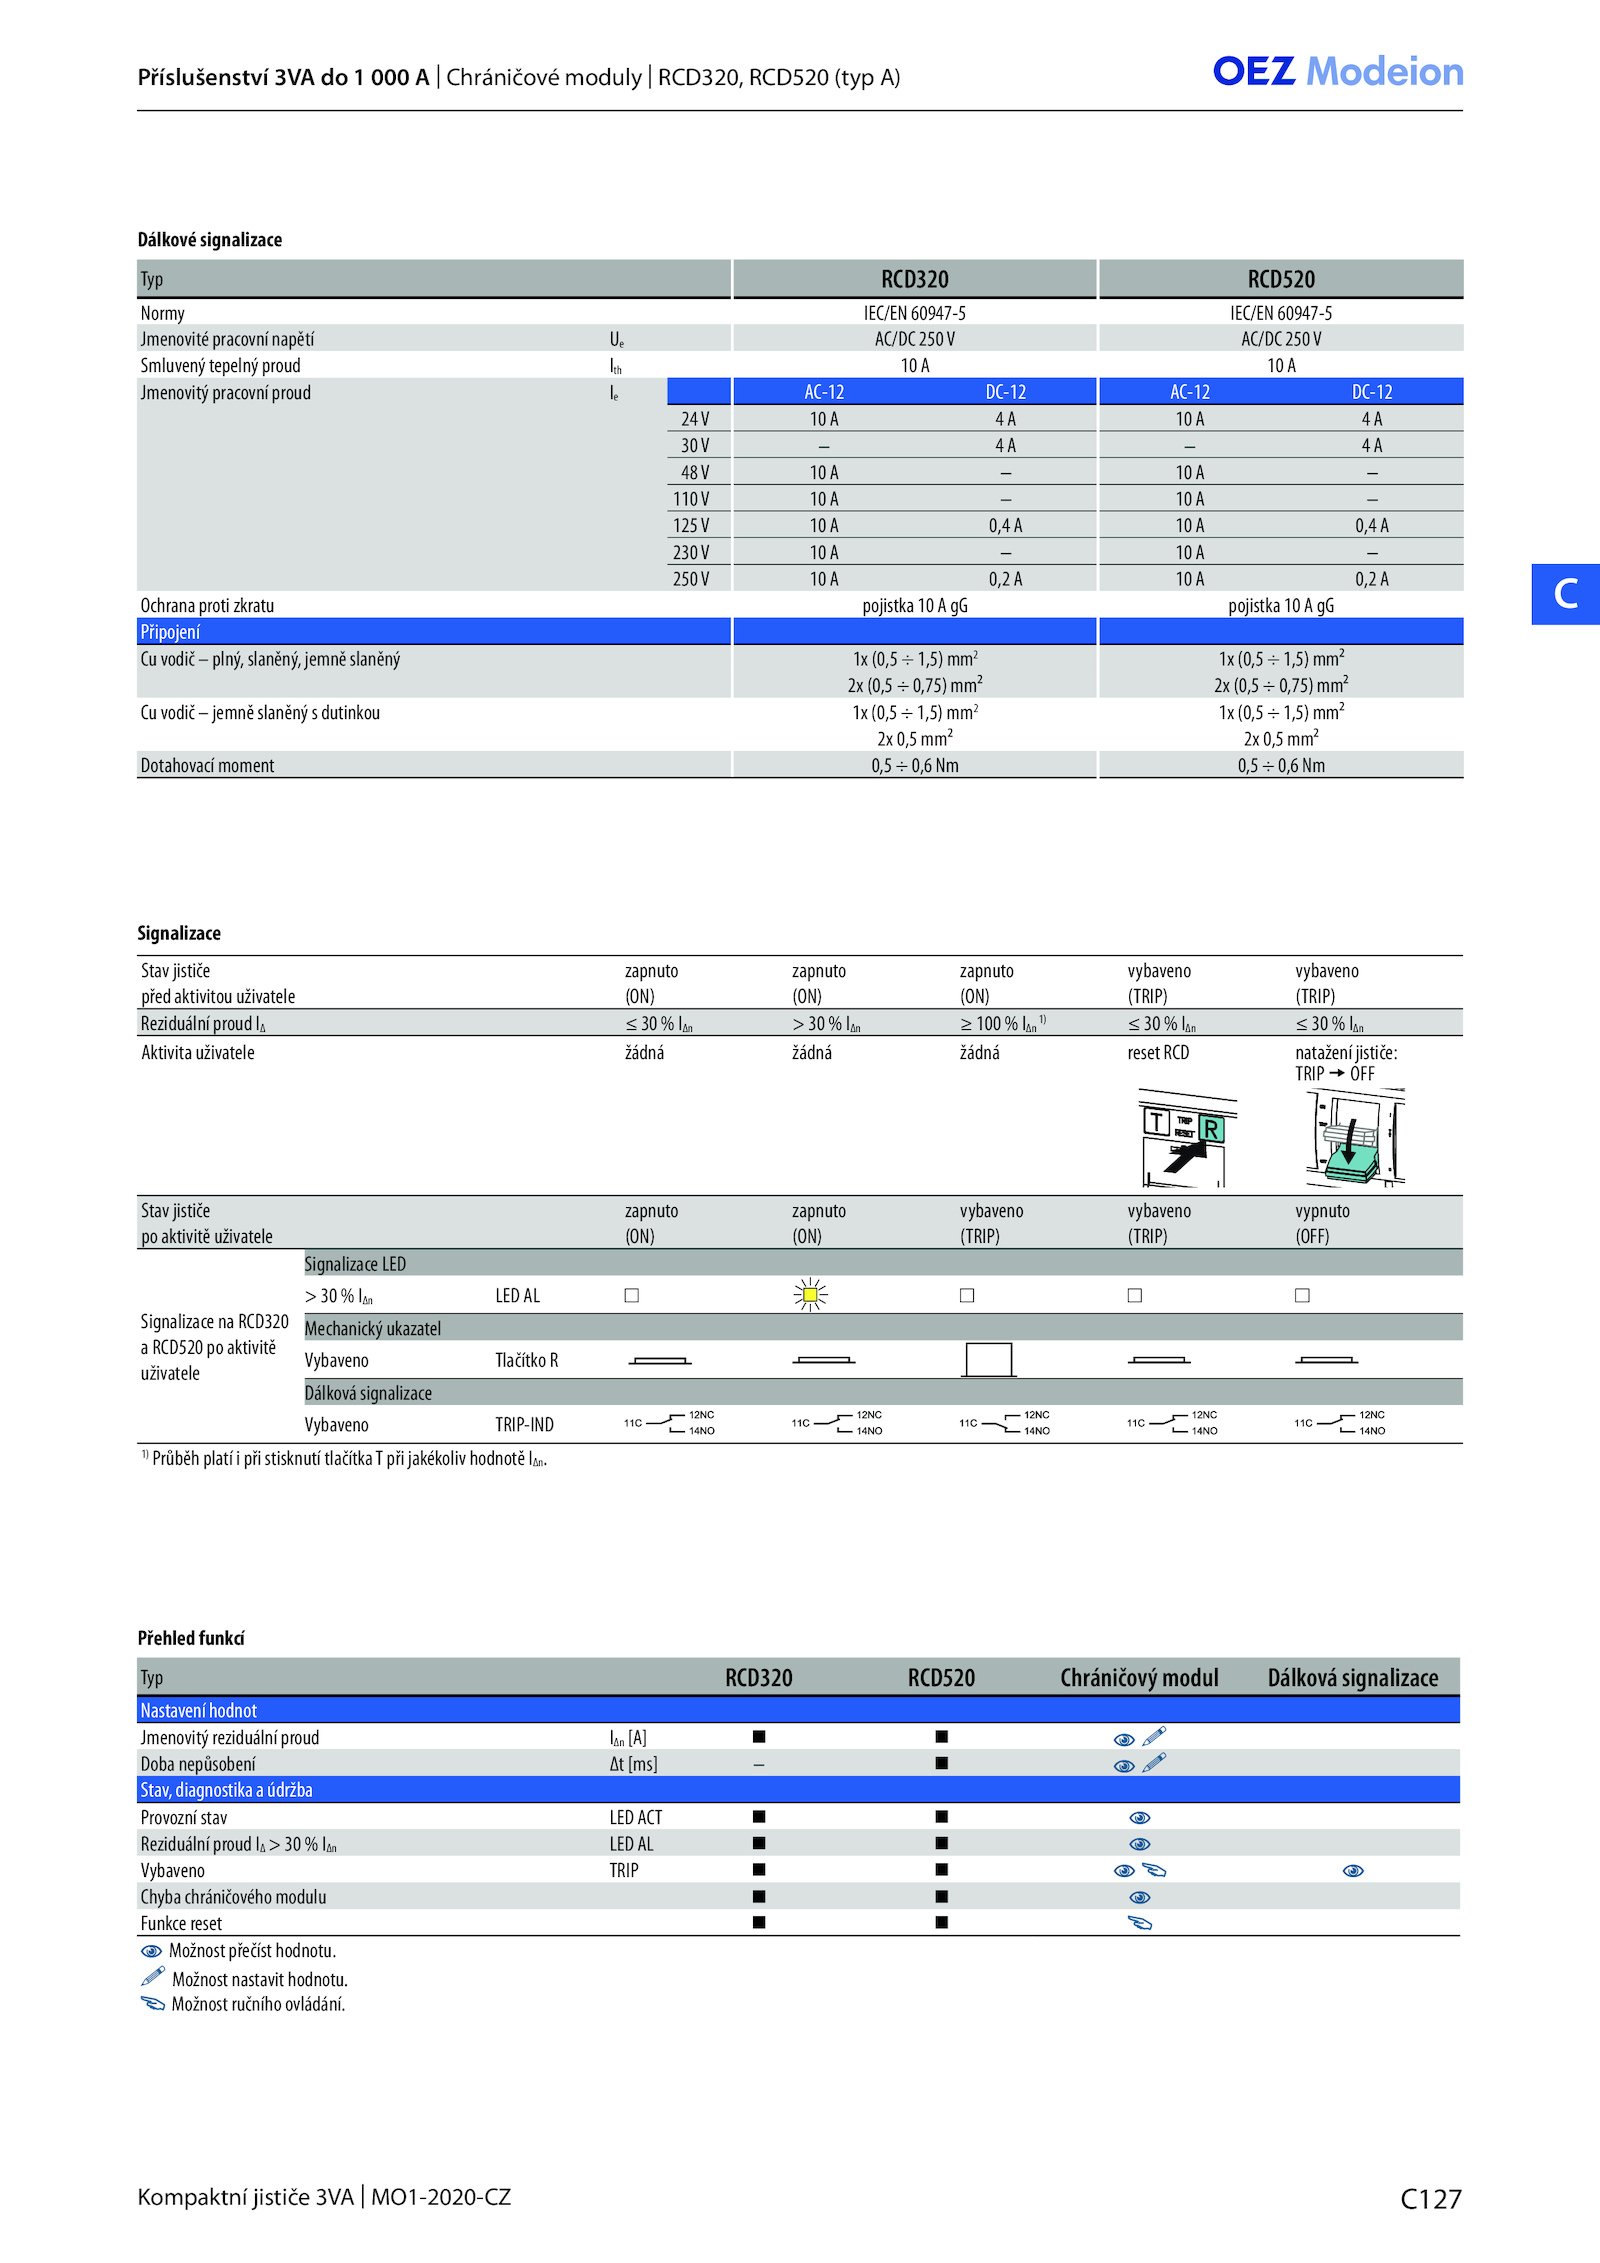Viewport: 1600px width, 2263px height.
Task: Click Chráničový modul eye icon in TRIP row
Action: (1124, 1871)
